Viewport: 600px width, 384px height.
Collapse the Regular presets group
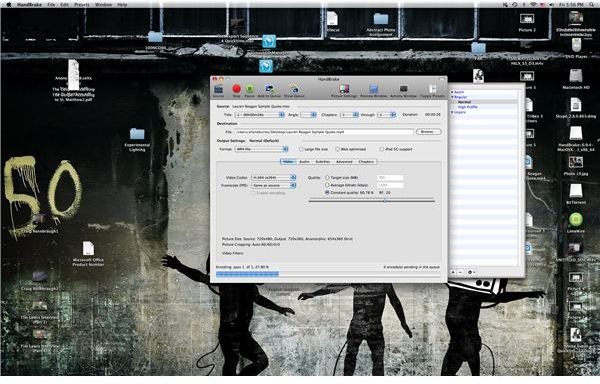click(x=452, y=97)
